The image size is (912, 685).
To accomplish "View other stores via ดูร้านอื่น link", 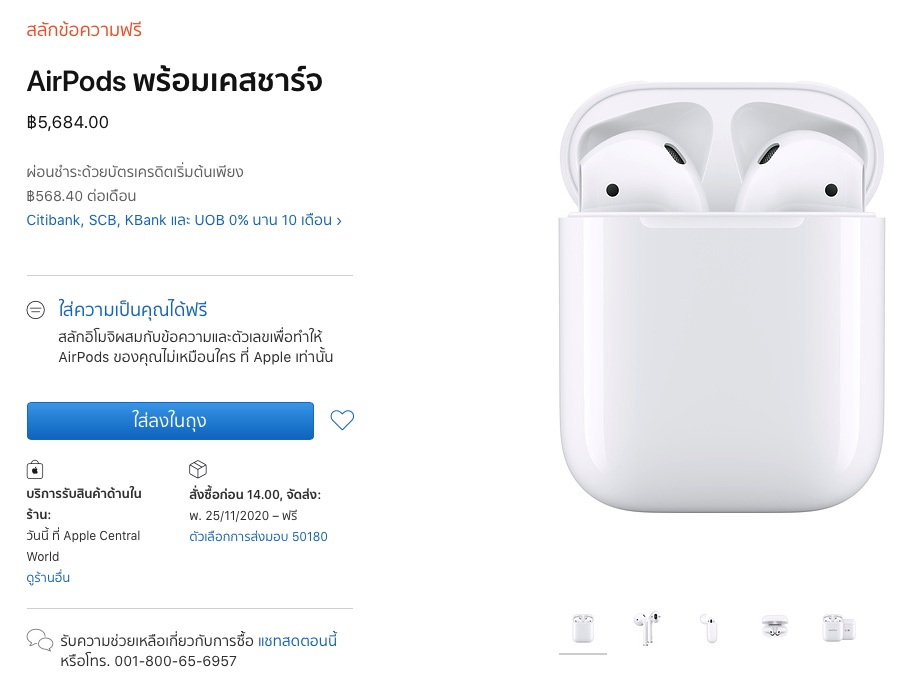I will click(48, 577).
